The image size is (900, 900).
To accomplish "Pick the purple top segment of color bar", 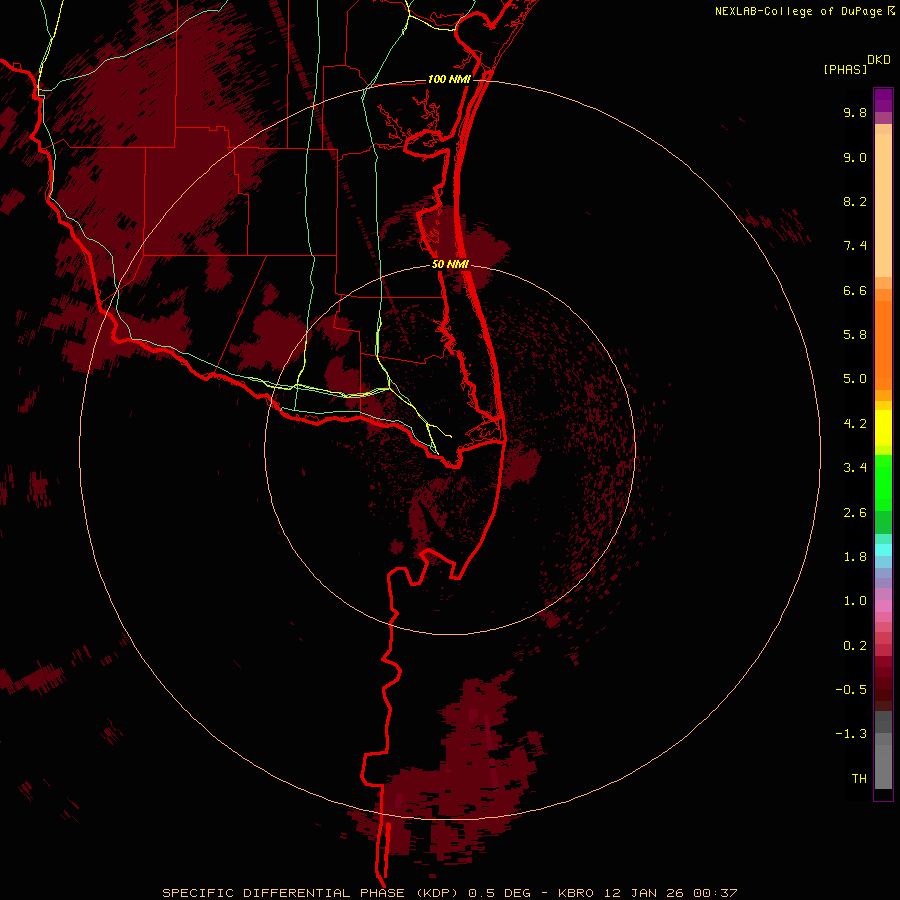I will [x=883, y=100].
